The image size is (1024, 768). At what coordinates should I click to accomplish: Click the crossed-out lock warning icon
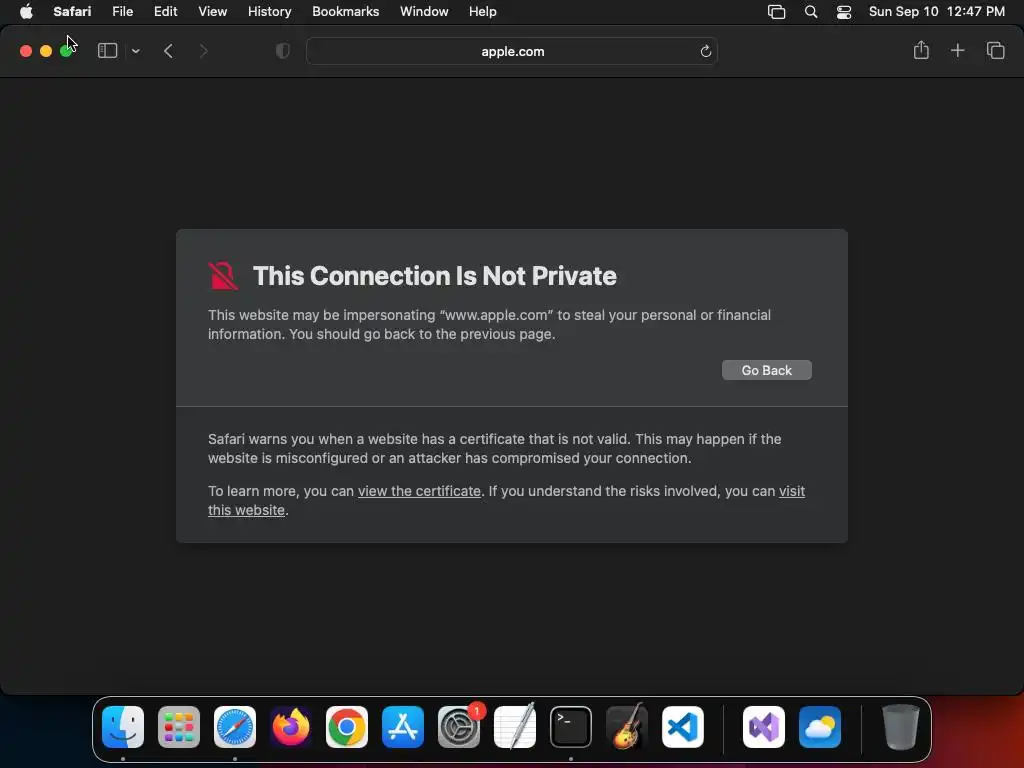(x=223, y=276)
